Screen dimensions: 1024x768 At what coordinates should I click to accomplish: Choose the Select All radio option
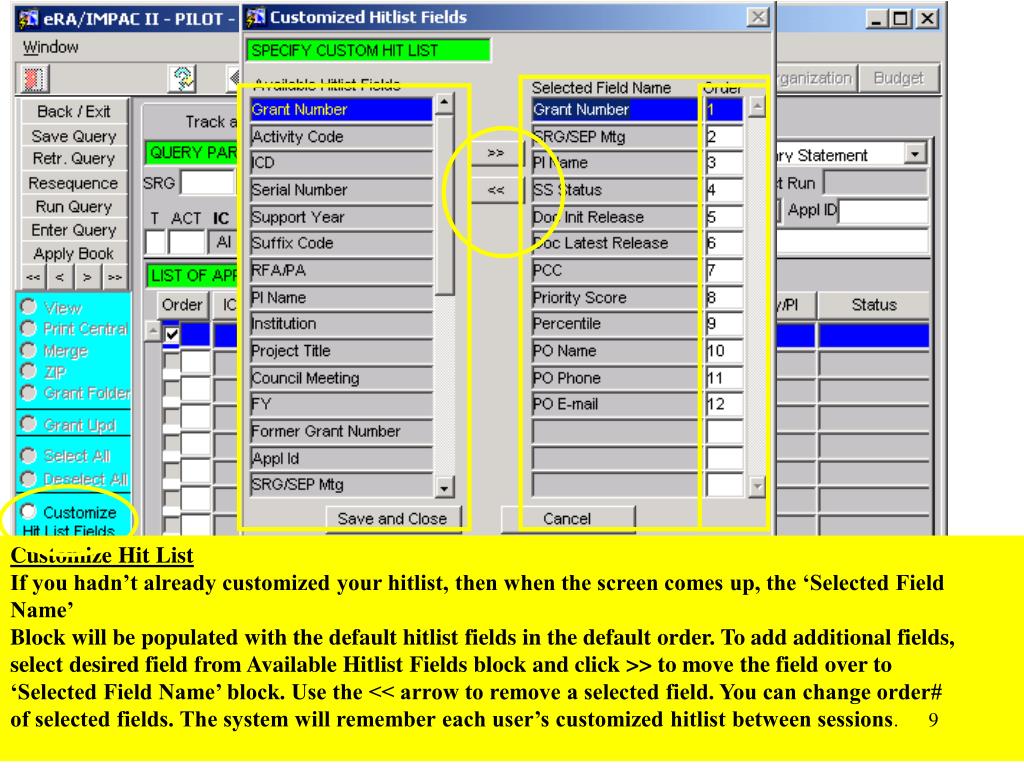coord(29,455)
